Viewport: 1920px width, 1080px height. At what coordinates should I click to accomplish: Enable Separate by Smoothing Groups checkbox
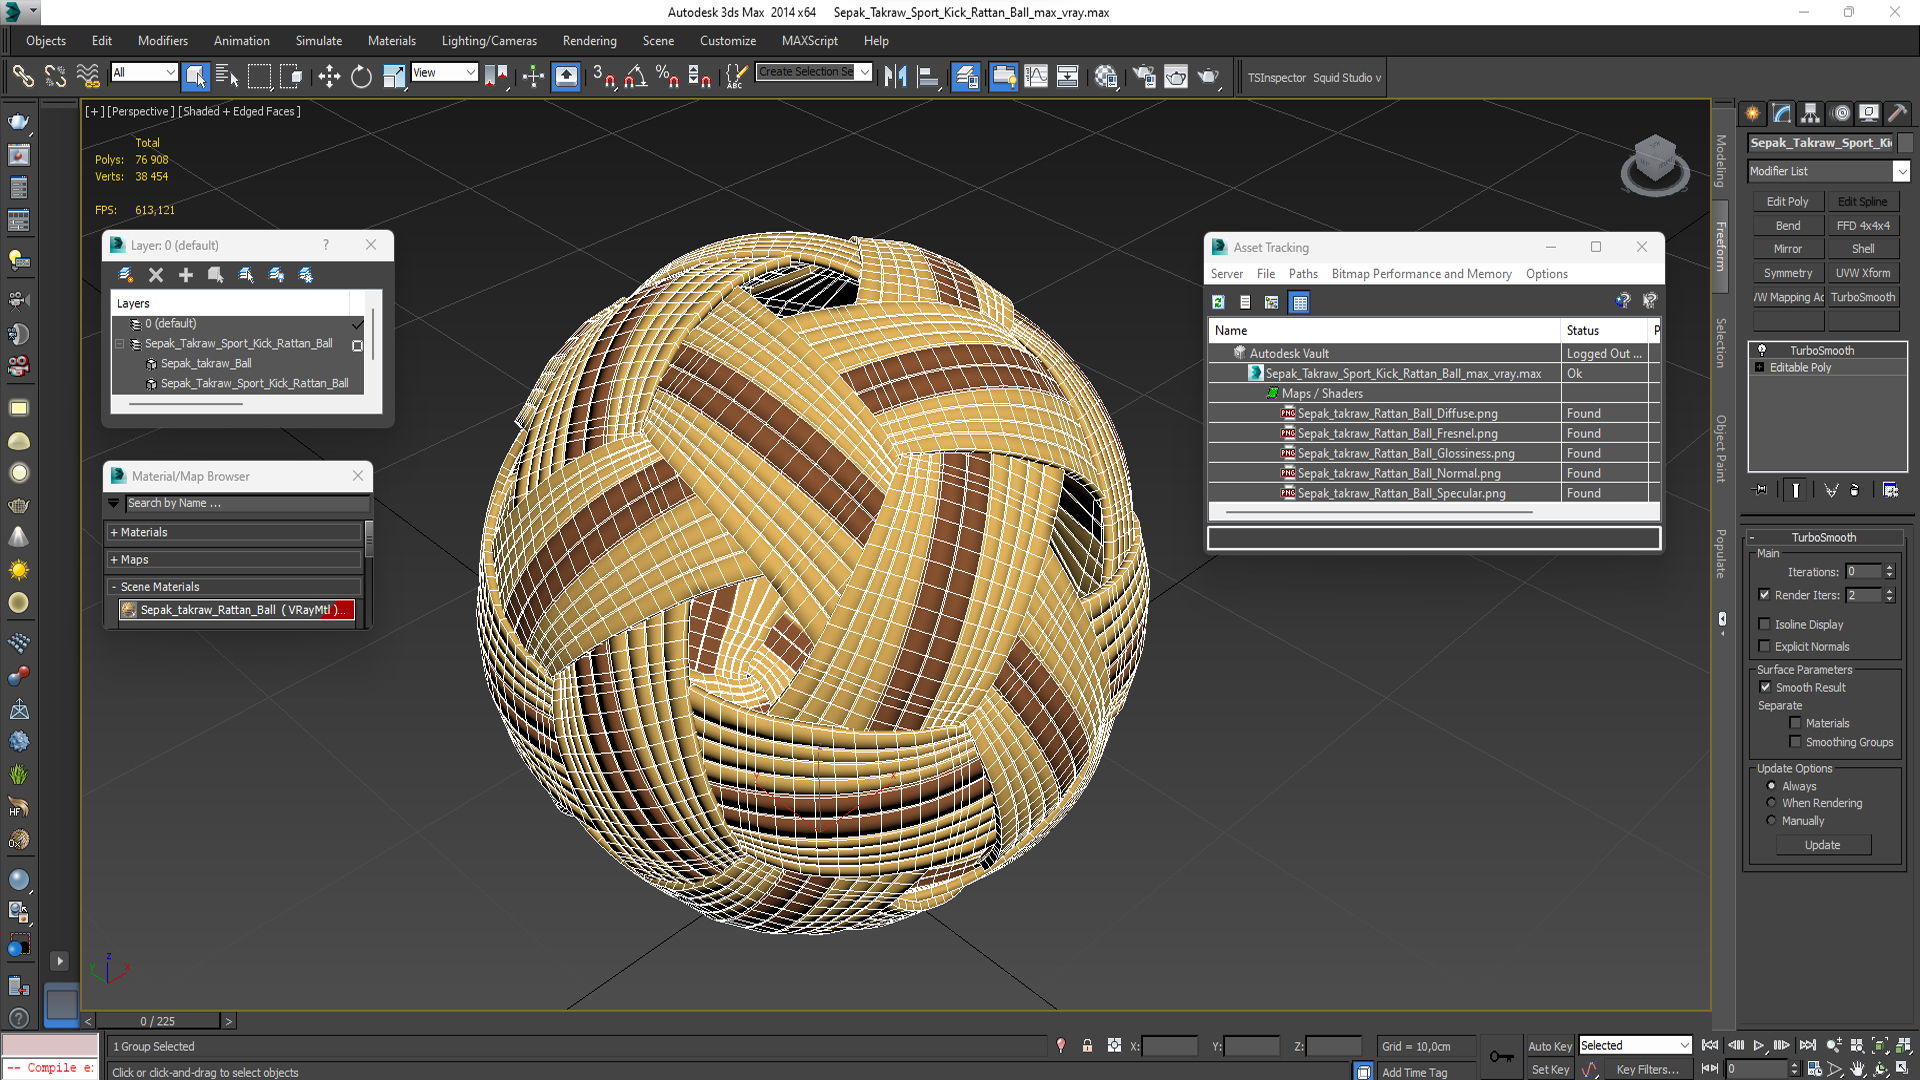coord(1795,742)
